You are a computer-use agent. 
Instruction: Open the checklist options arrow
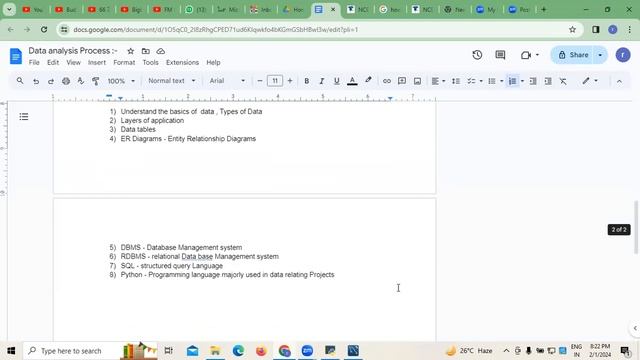pyautogui.click(x=481, y=81)
